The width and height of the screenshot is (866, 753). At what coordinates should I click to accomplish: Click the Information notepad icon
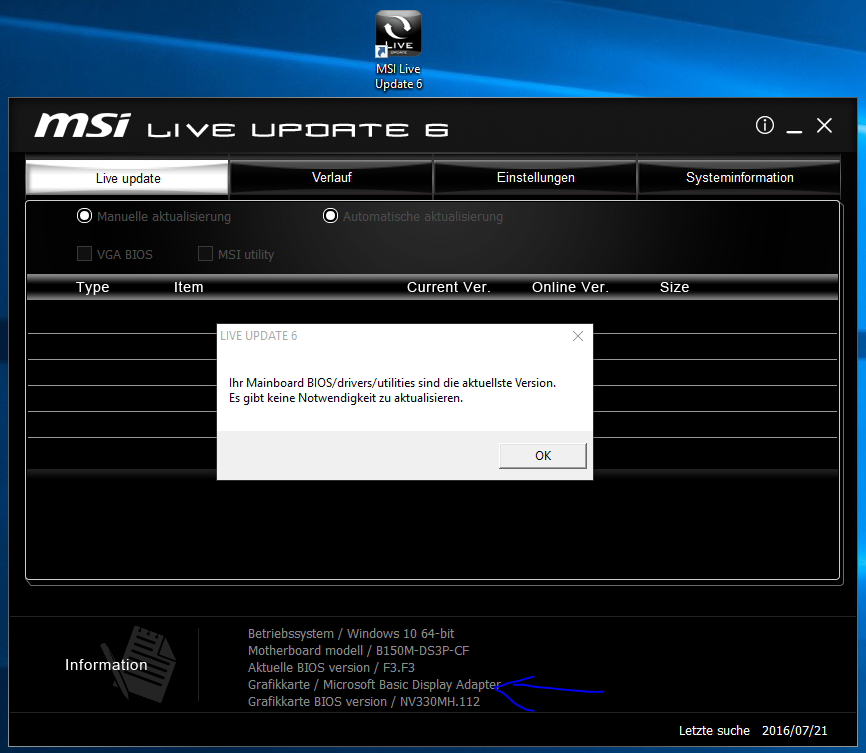point(139,664)
